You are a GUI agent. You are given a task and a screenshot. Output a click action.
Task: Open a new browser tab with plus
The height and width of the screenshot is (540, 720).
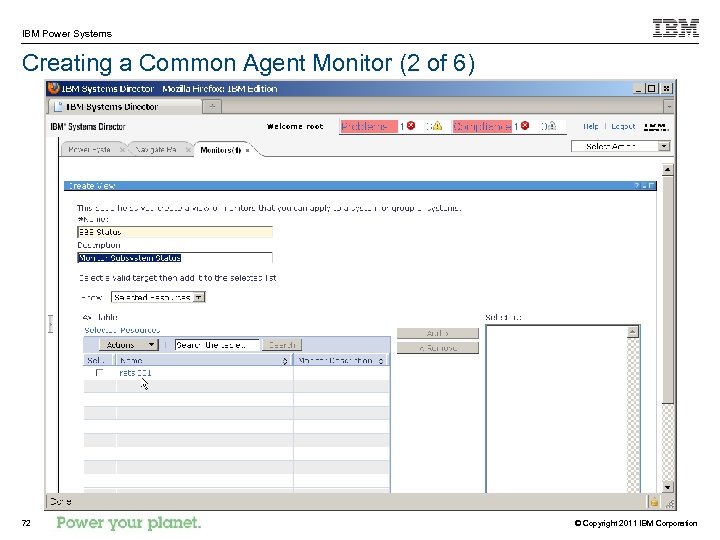212,107
